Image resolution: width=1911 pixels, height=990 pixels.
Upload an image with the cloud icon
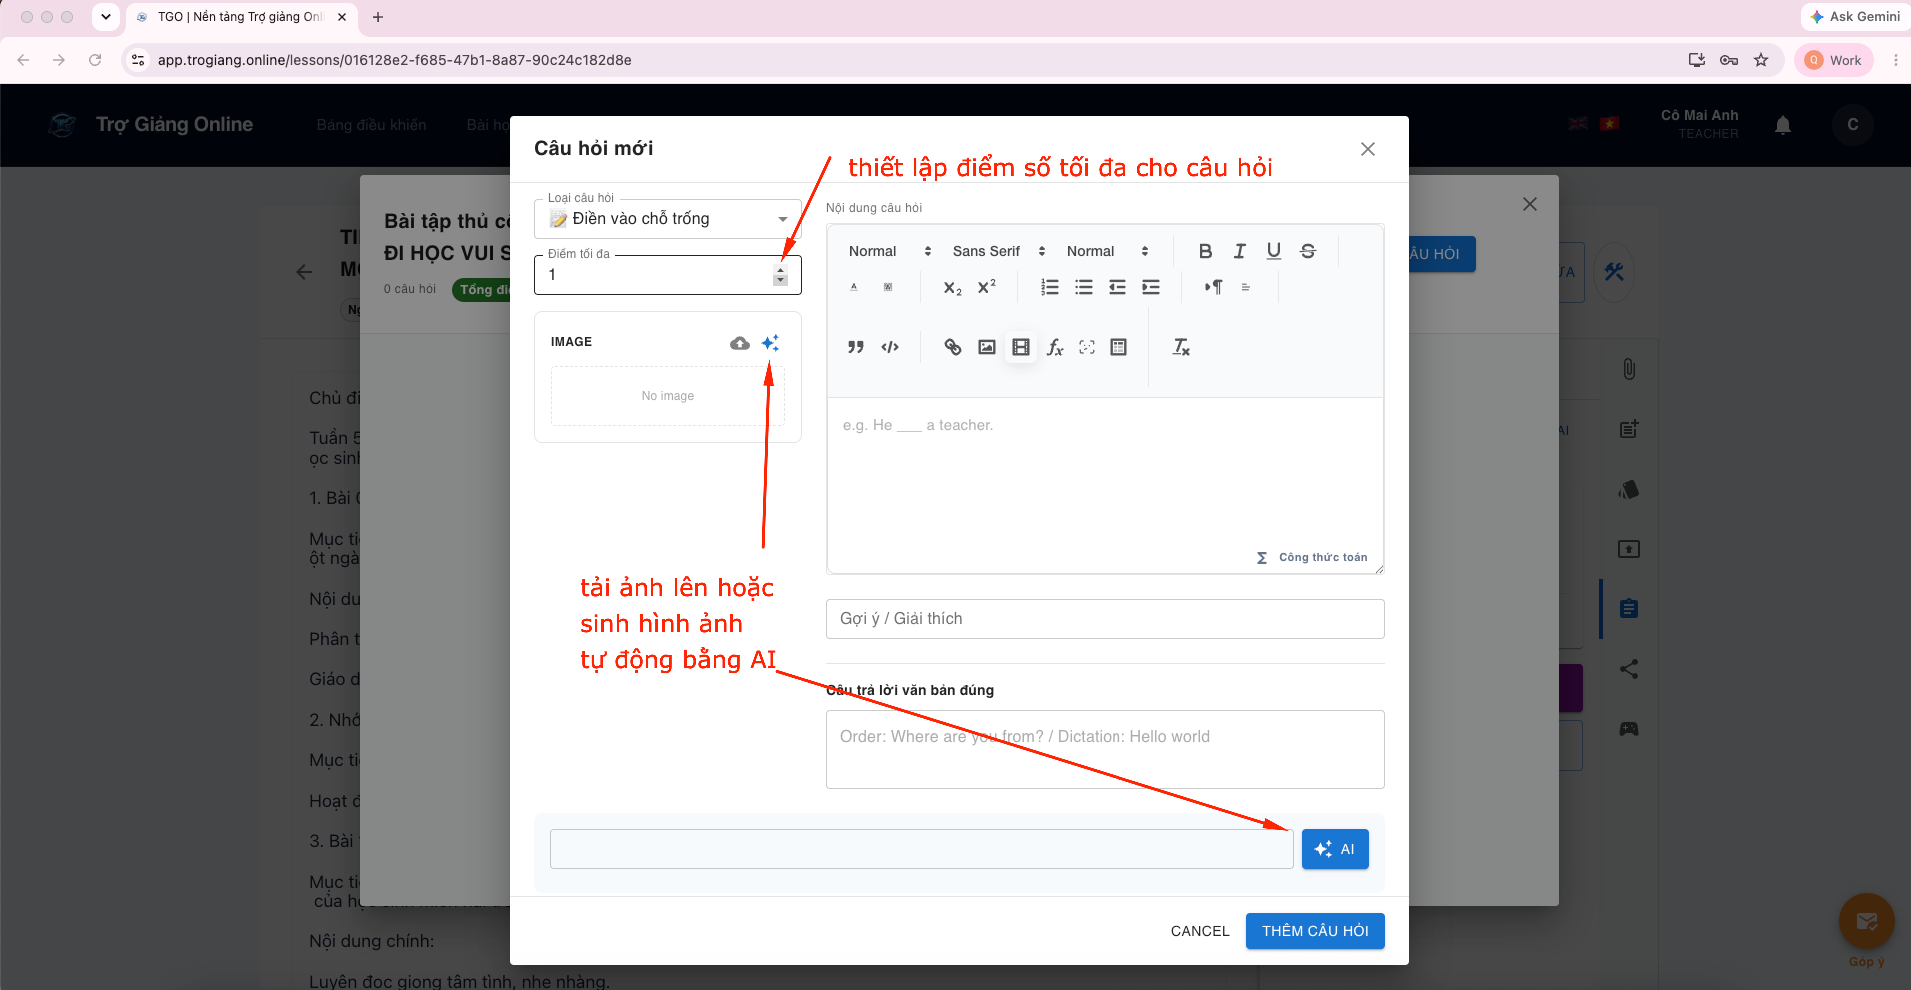coord(740,343)
